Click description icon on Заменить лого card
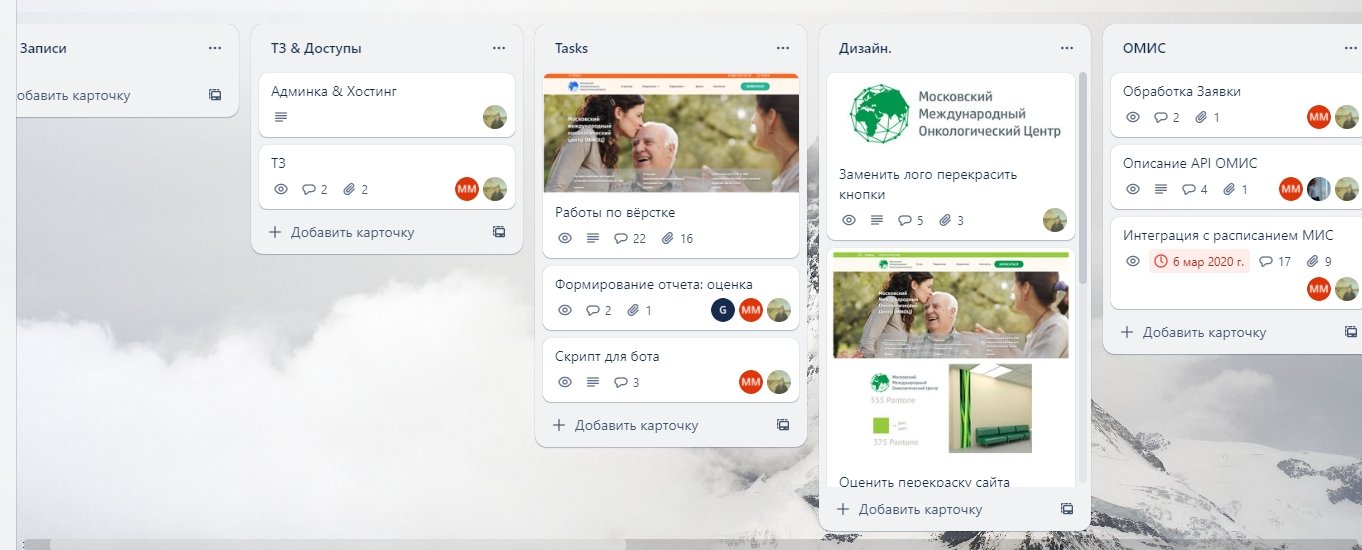1362x550 pixels. 876,220
